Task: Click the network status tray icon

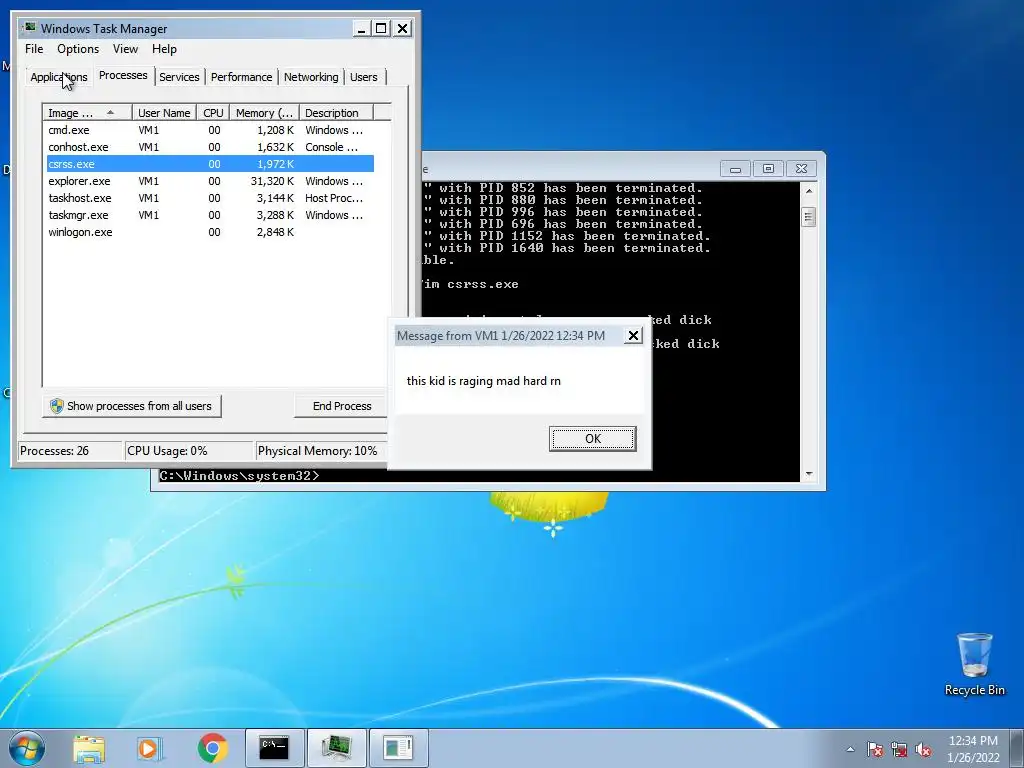Action: point(899,749)
